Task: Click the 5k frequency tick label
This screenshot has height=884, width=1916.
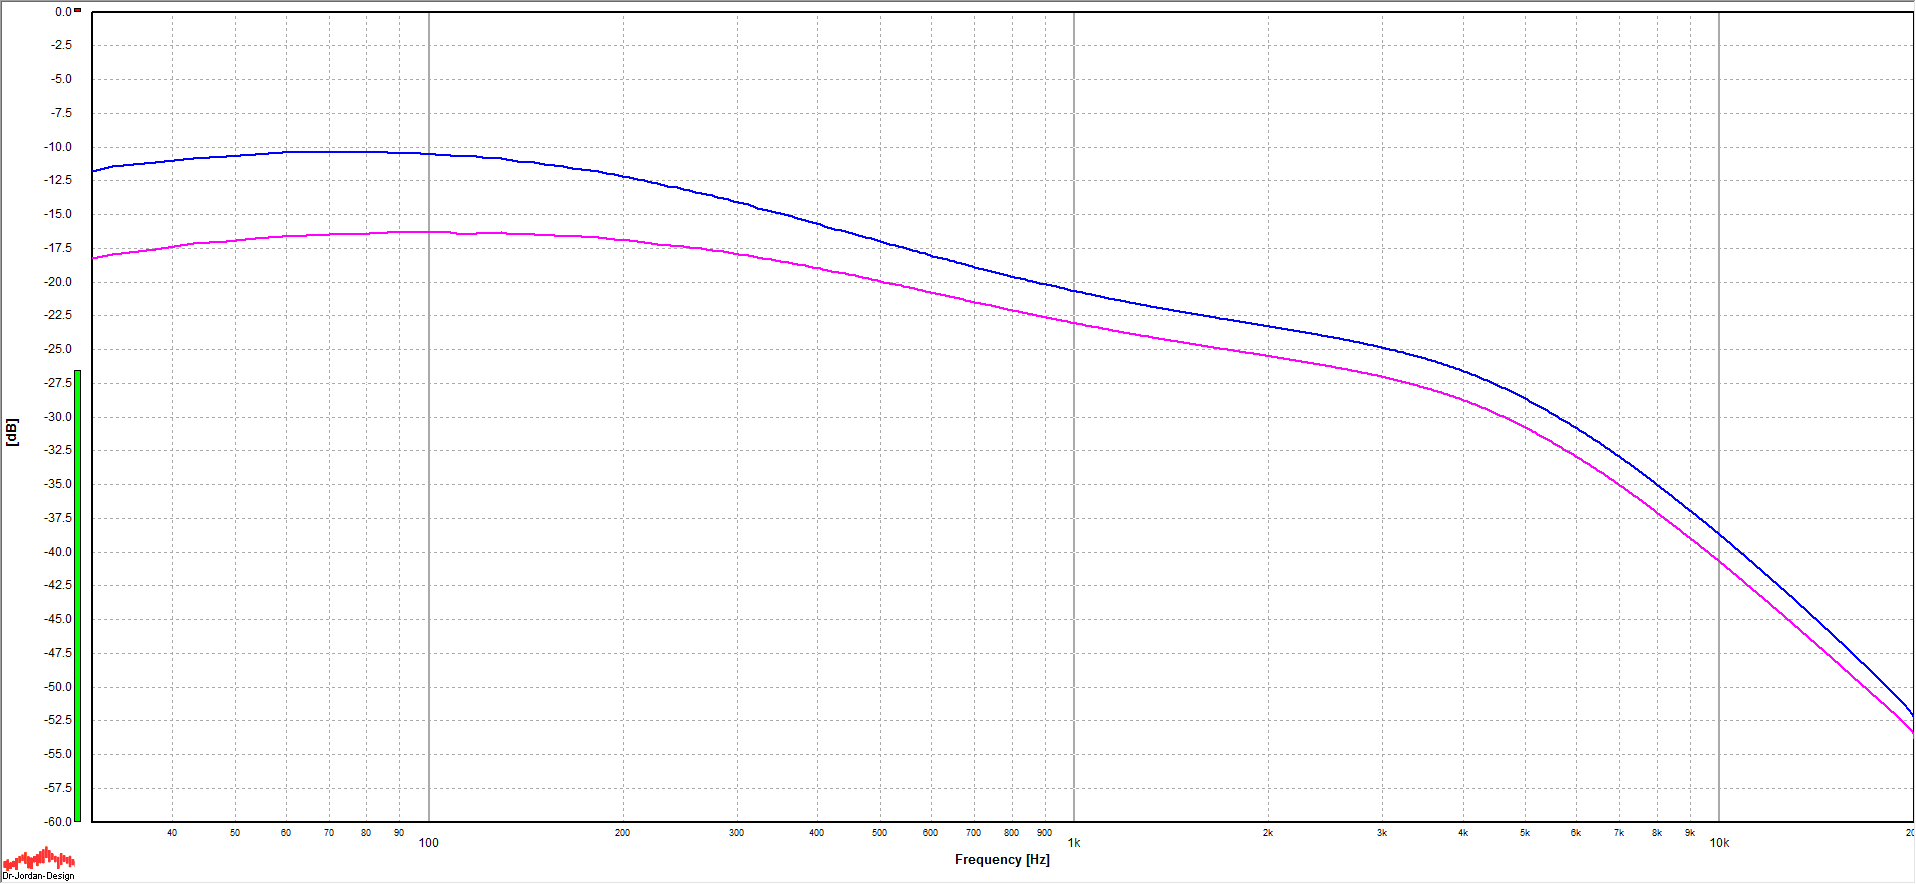Action: coord(1525,833)
